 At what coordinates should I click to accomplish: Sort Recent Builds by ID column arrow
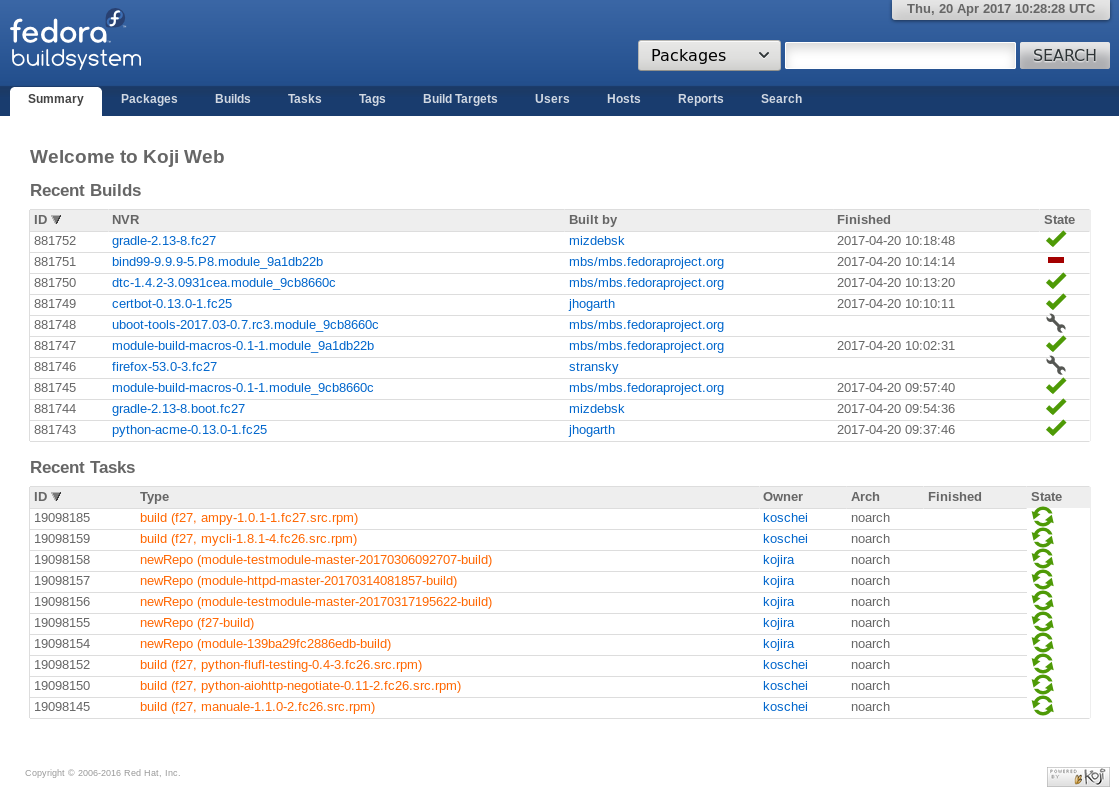tap(57, 220)
